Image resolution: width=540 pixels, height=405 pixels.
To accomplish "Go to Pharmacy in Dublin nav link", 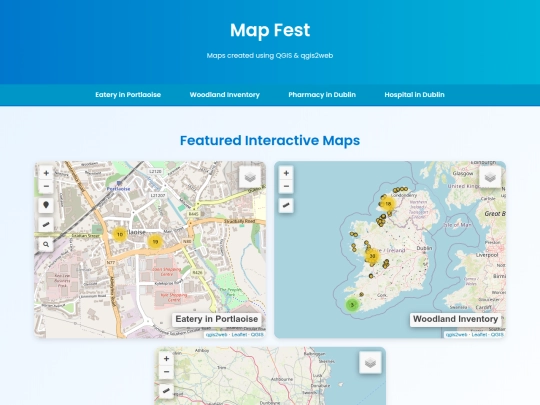I will point(322,95).
